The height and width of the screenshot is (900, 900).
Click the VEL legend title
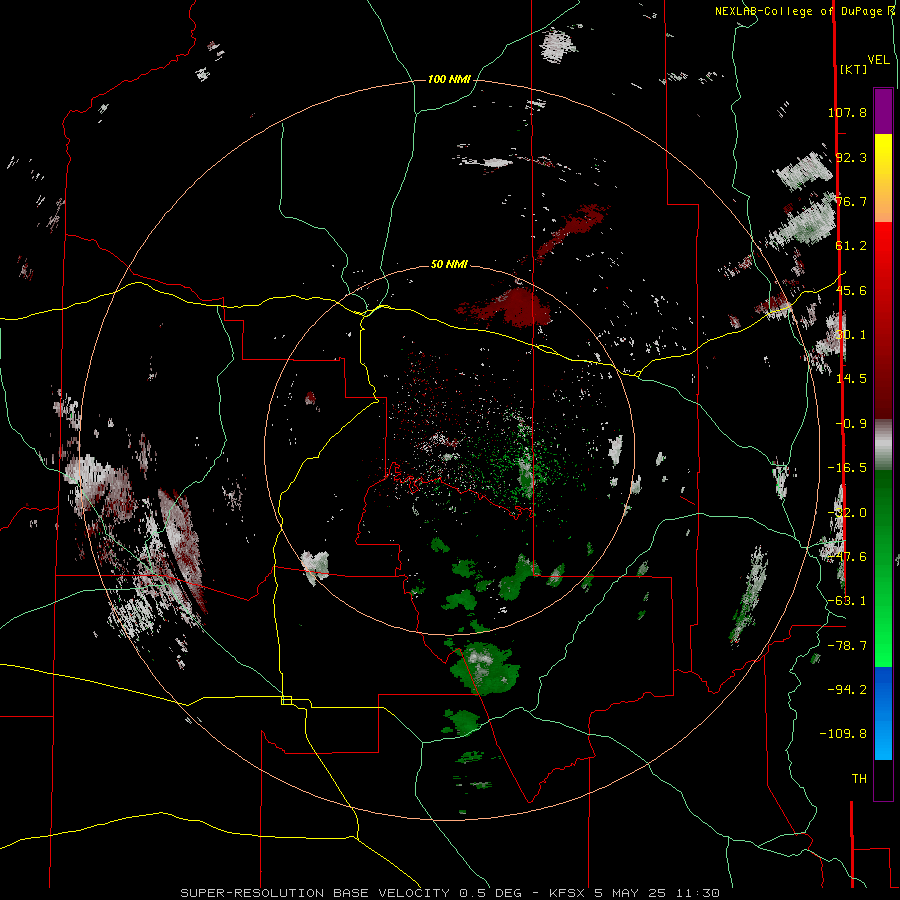tap(878, 60)
